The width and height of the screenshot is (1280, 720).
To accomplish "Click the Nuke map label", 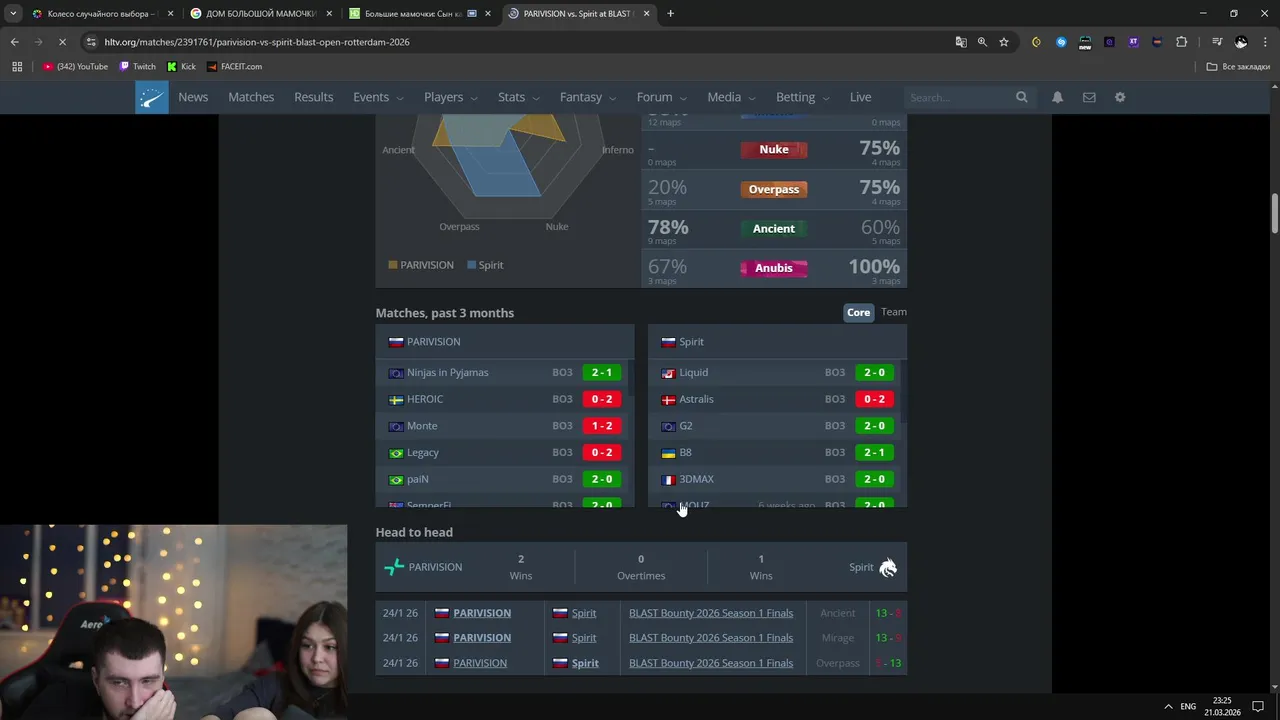I will pyautogui.click(x=774, y=149).
